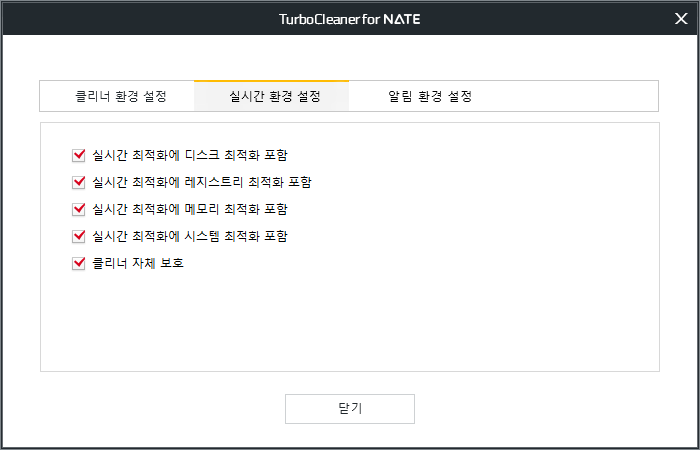Viewport: 700px width, 450px height.
Task: Toggle 실시간 최적화에 시스템 최적화 포함 checkbox
Action: [79, 236]
